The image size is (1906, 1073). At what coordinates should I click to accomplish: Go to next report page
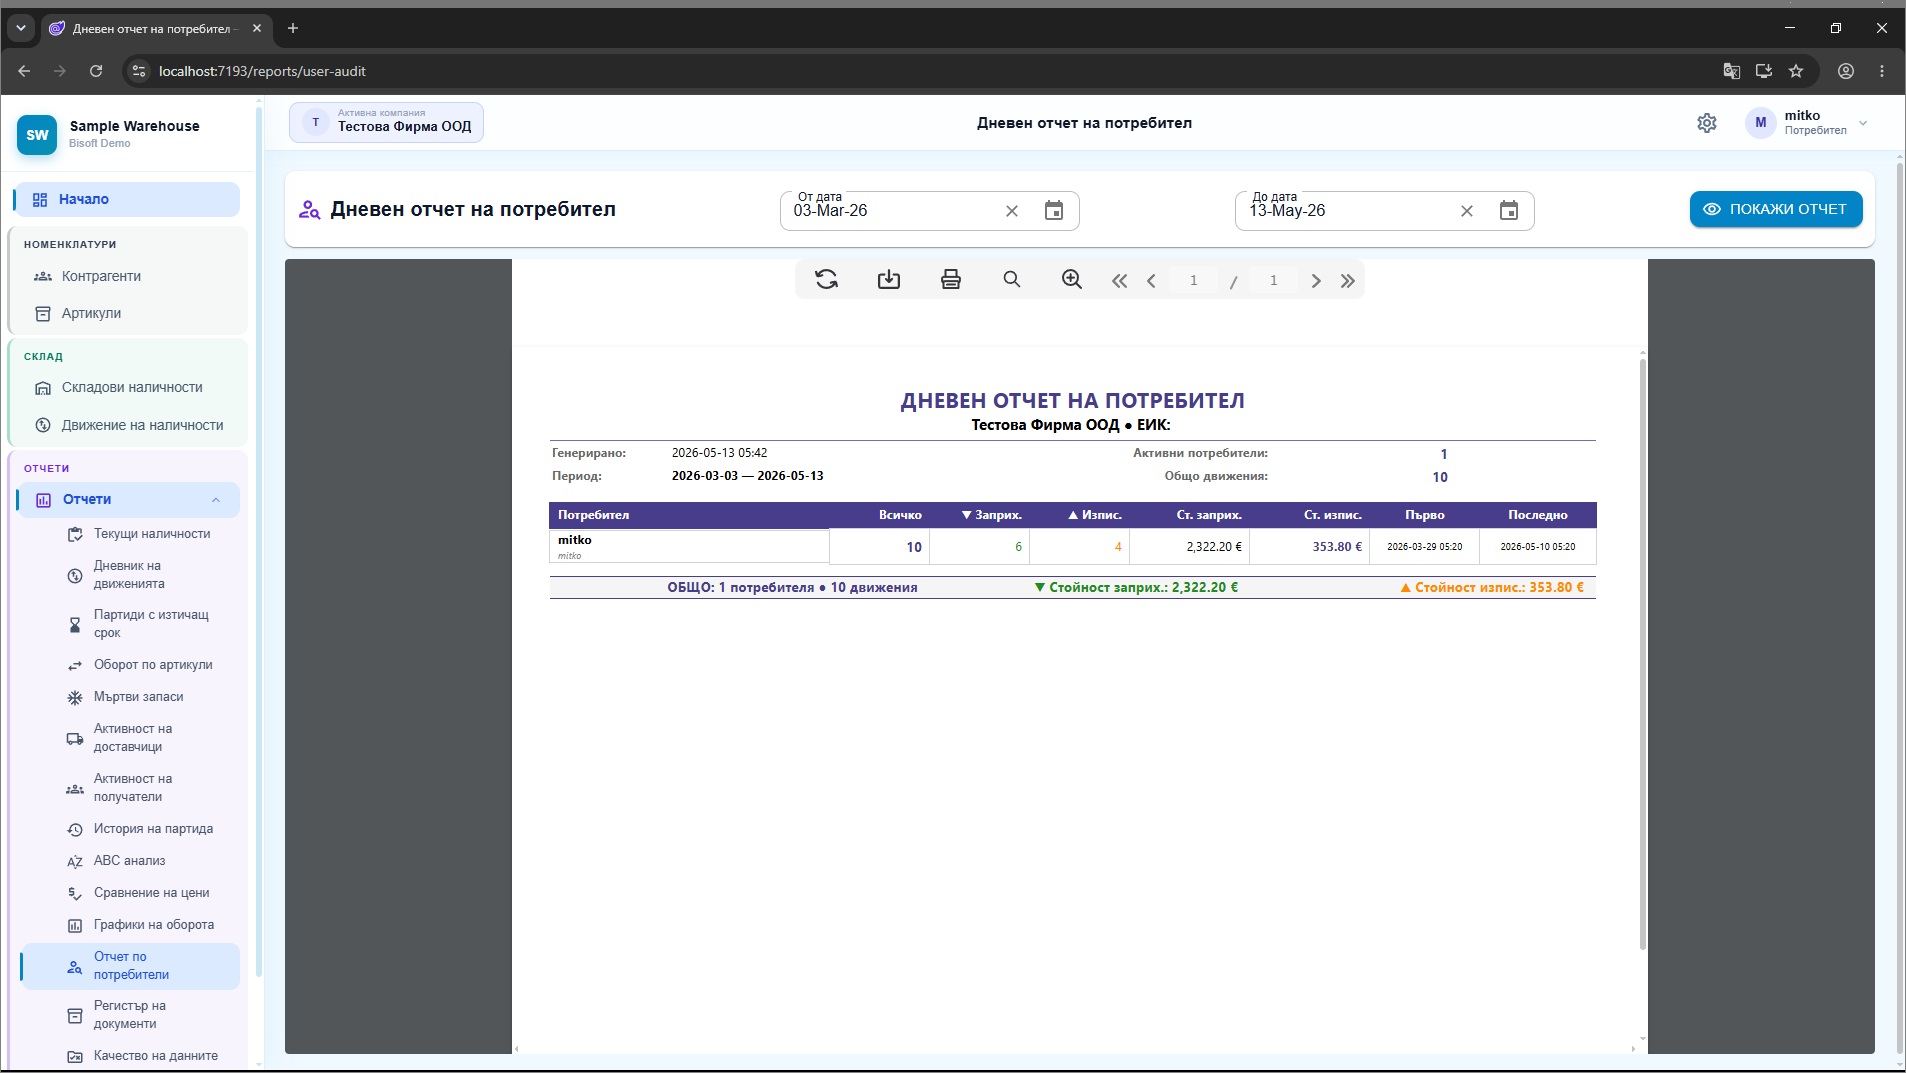tap(1316, 281)
